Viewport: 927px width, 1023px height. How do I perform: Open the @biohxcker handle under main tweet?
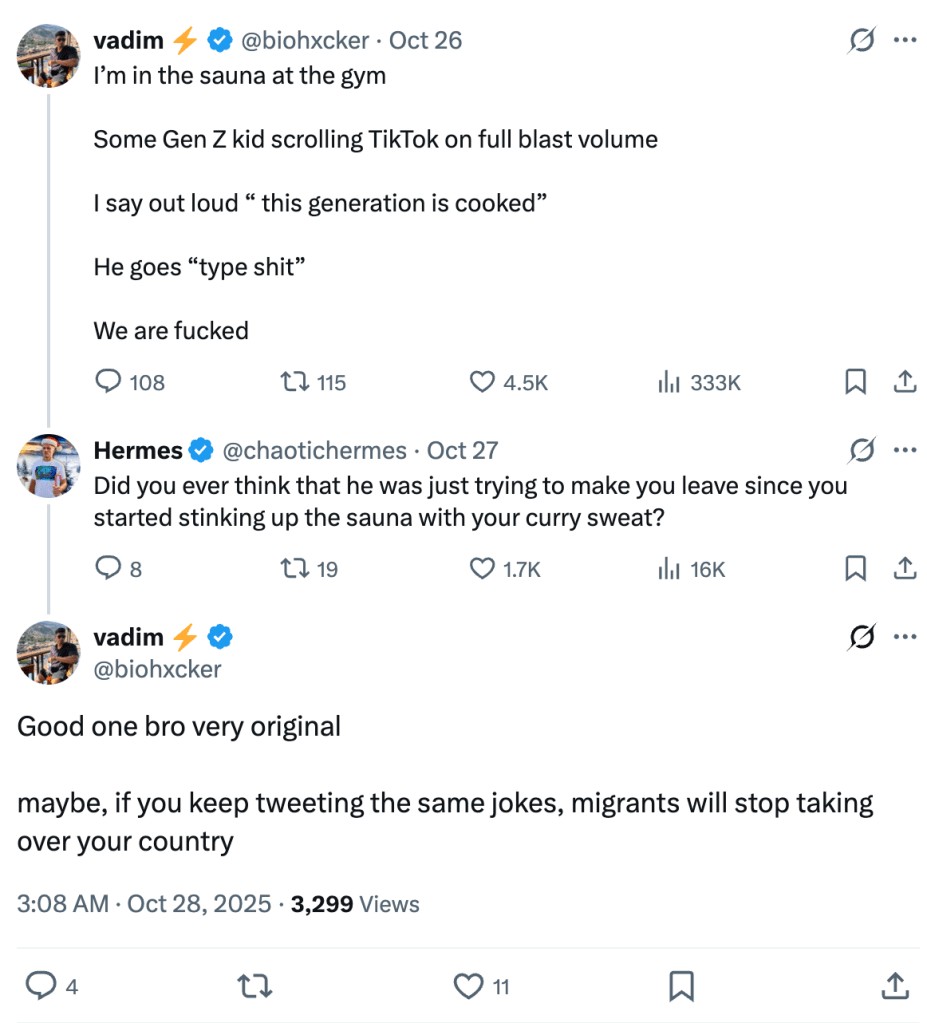click(157, 669)
